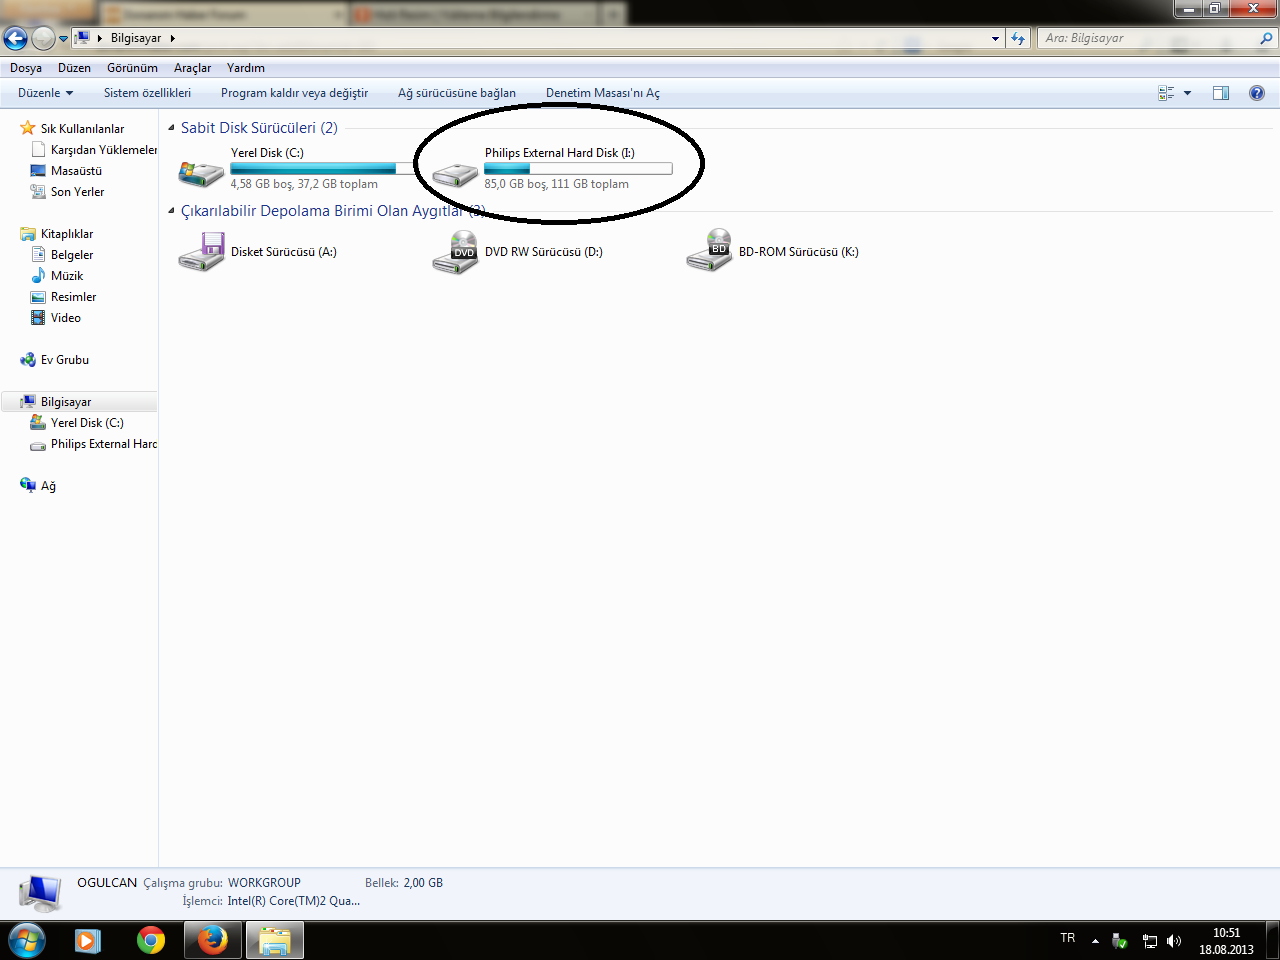Click the search magnifier icon
The height and width of the screenshot is (960, 1280).
(x=1266, y=38)
